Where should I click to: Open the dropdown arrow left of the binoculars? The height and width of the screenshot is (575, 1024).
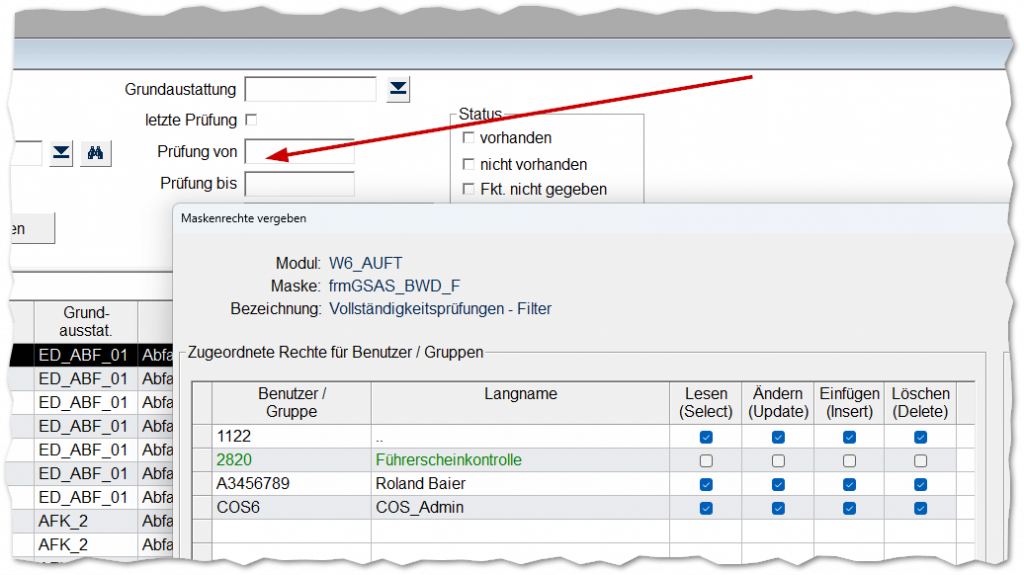62,152
